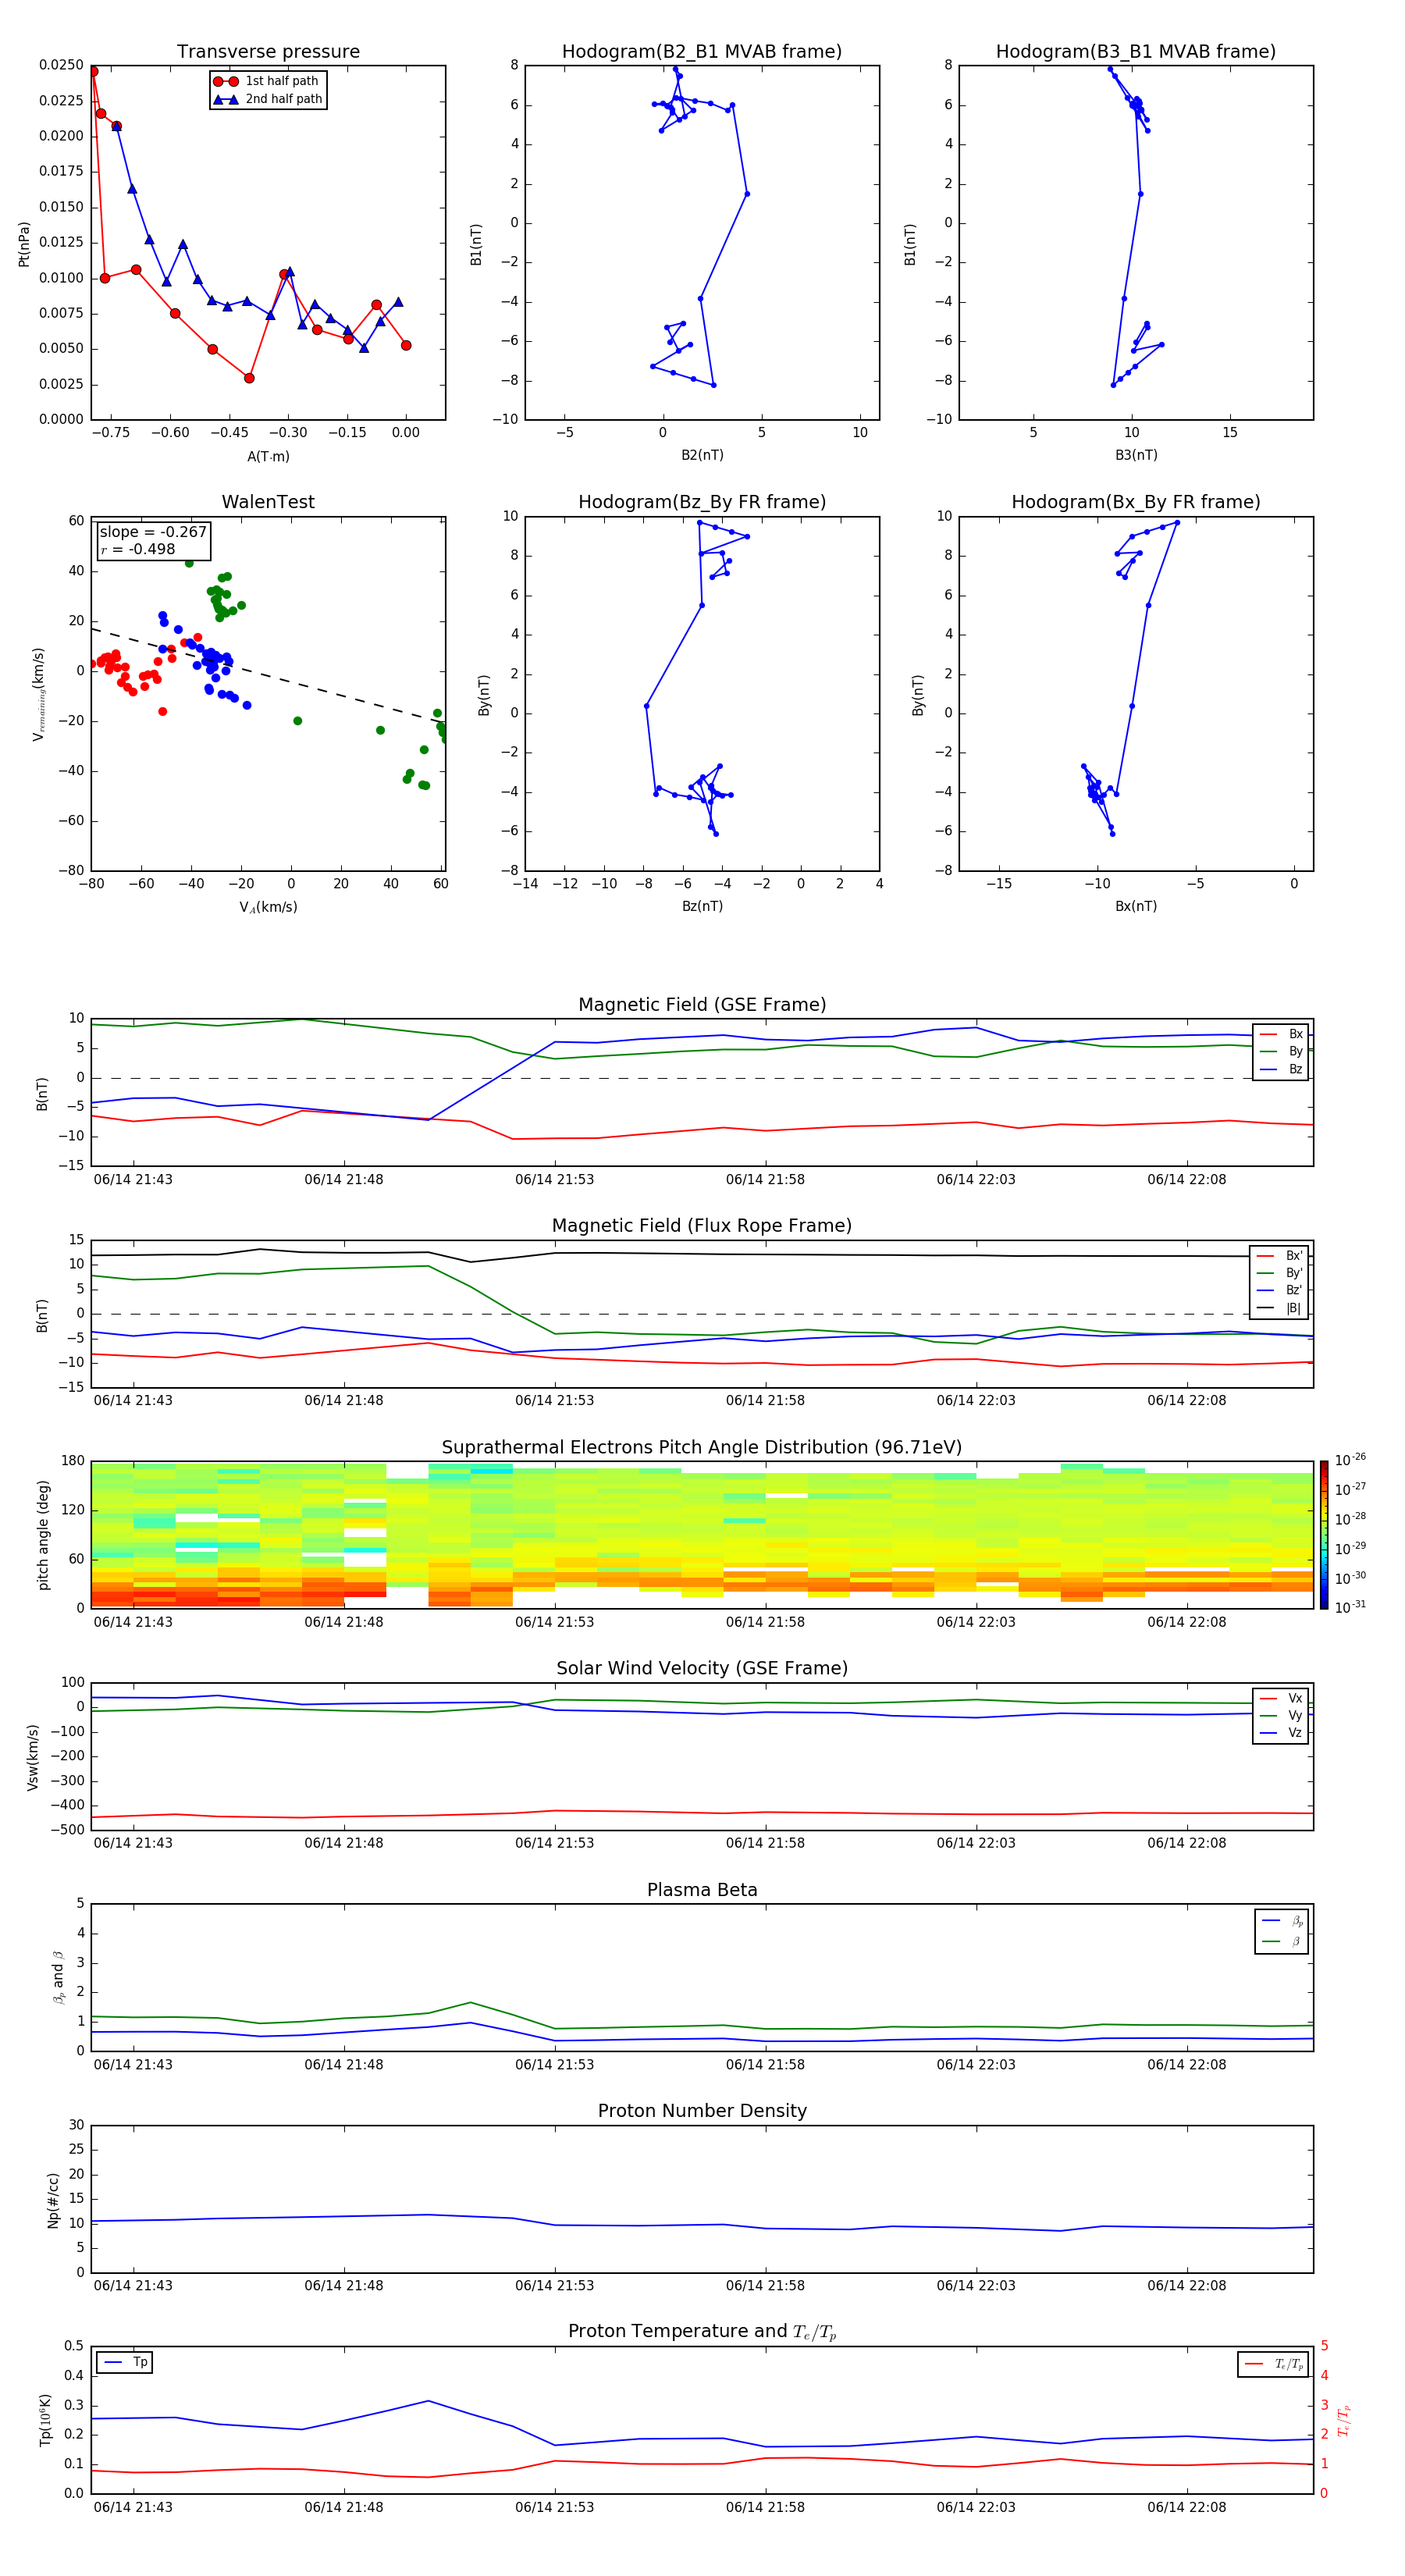Click the 'Hodogram(B2_B1 MVAB frame)' title
The width and height of the screenshot is (1405, 2576).
[x=702, y=51]
